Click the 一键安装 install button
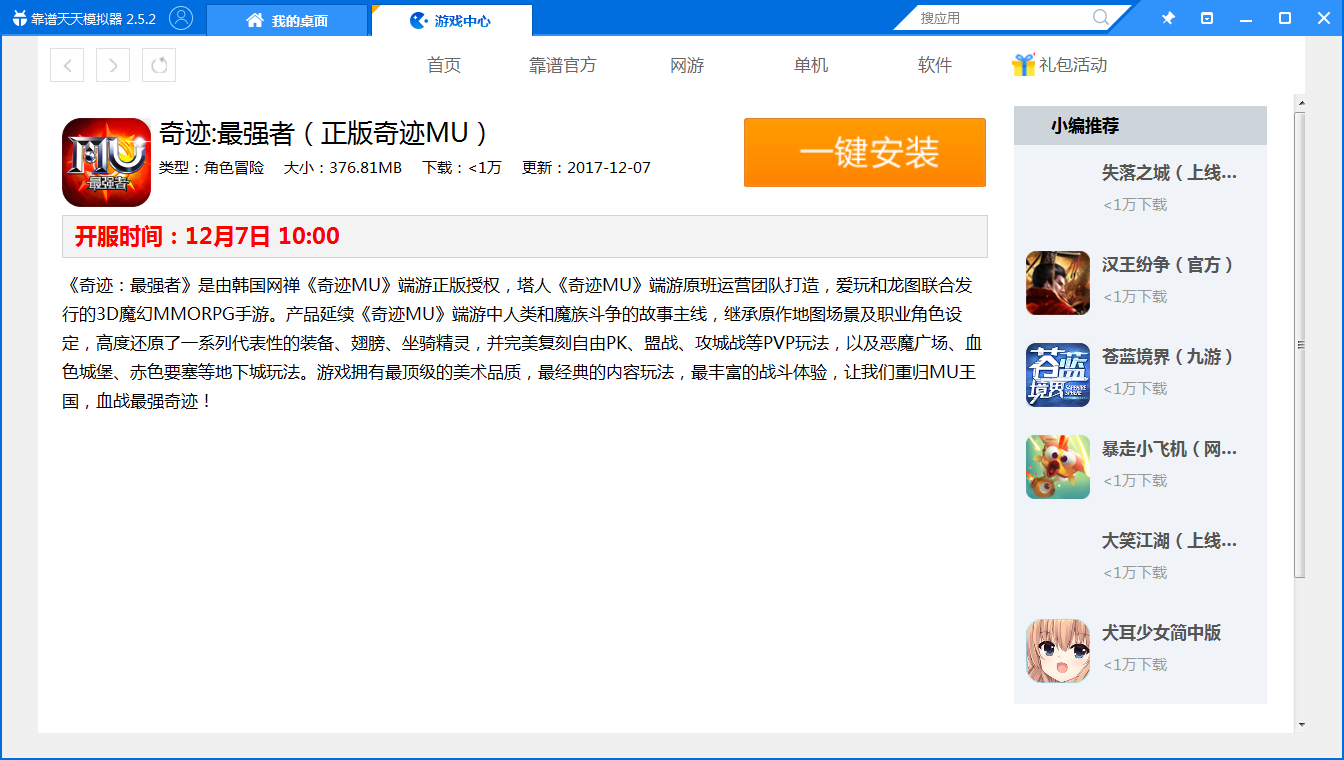1344x760 pixels. coord(865,152)
